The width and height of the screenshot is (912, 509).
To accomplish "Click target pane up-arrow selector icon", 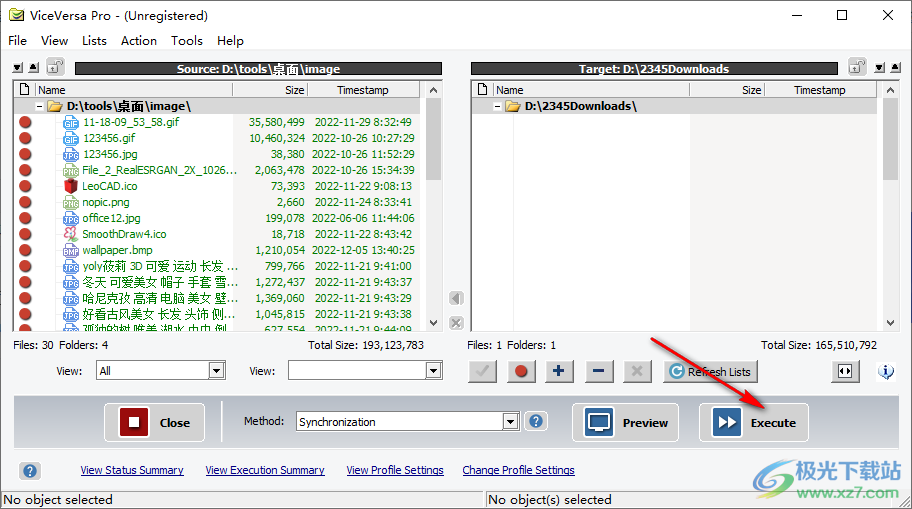I will point(896,67).
